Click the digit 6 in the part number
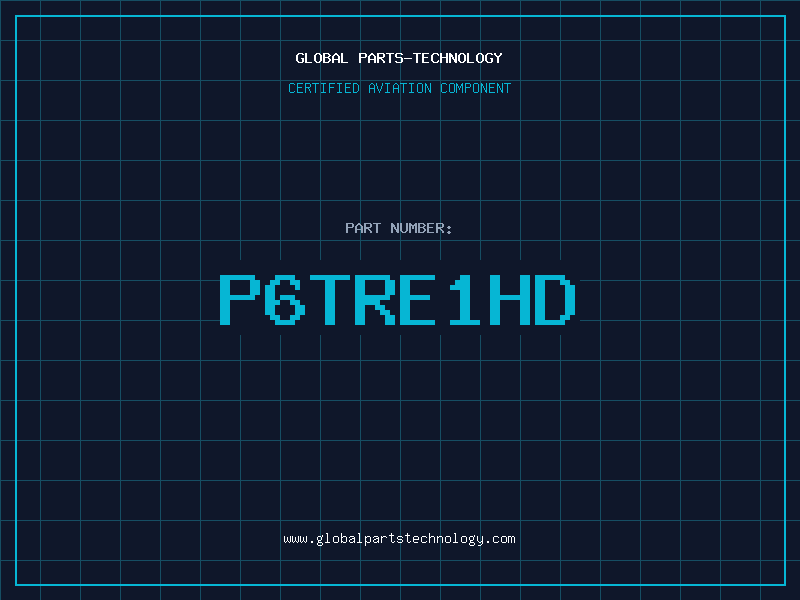800x600 pixels. click(286, 300)
